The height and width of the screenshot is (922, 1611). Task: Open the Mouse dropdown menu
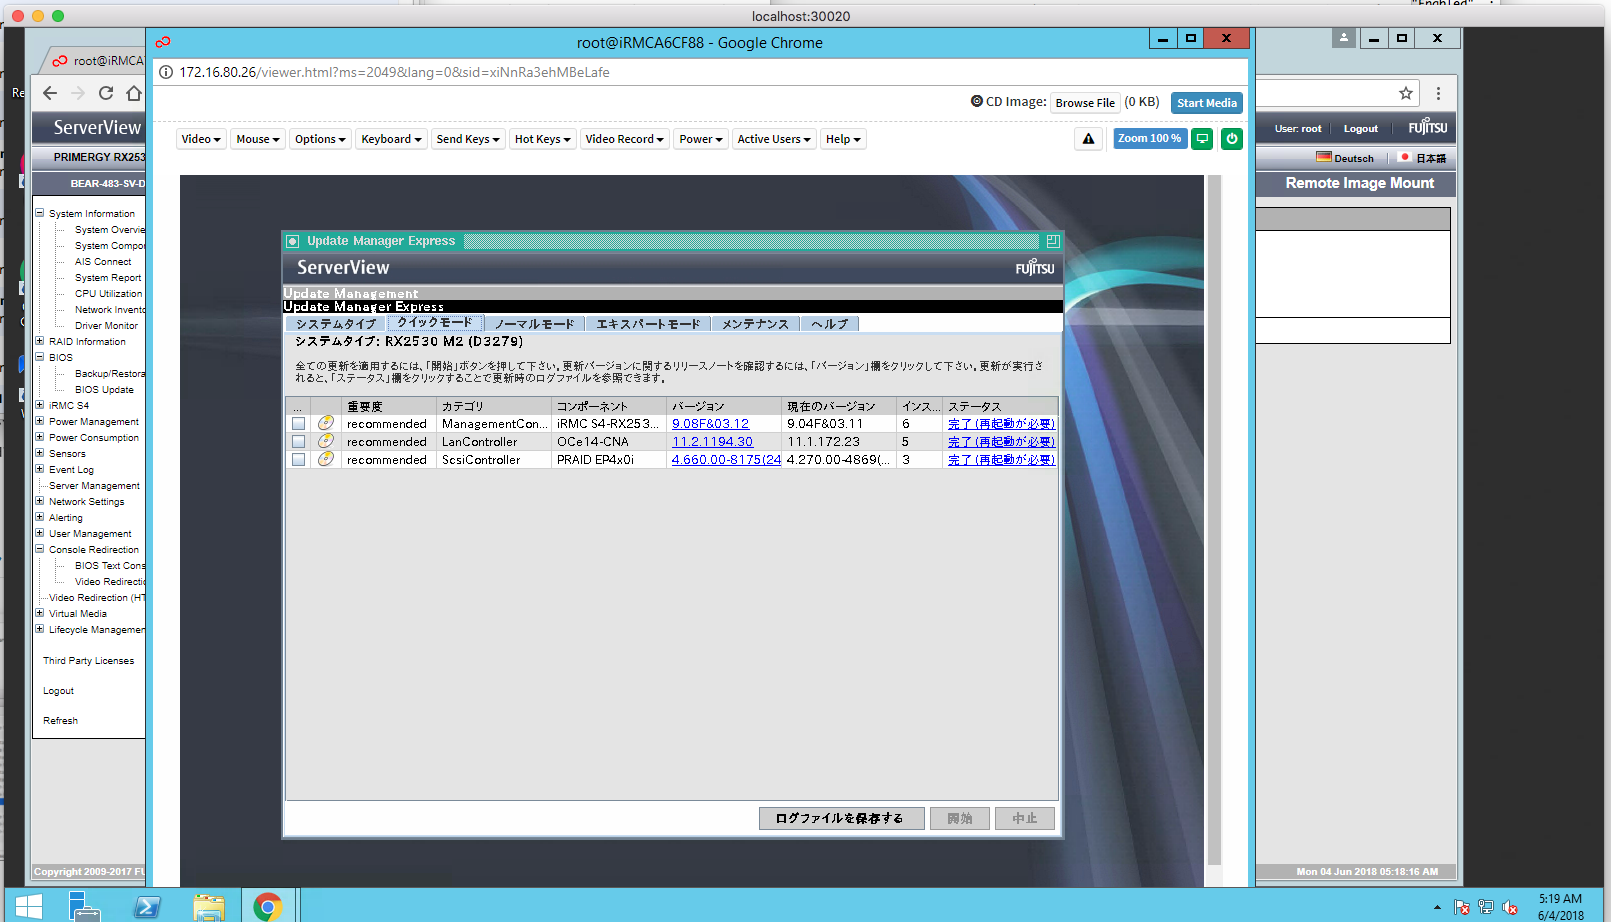258,139
